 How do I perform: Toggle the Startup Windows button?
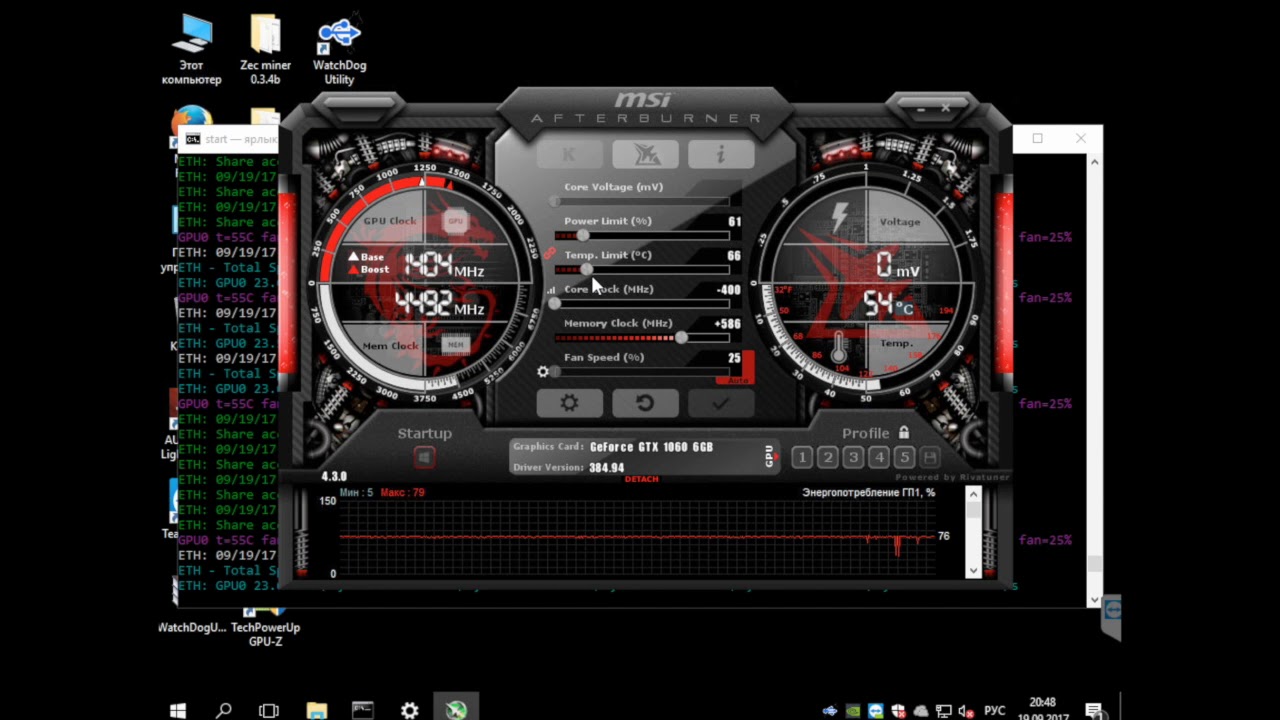tap(424, 457)
